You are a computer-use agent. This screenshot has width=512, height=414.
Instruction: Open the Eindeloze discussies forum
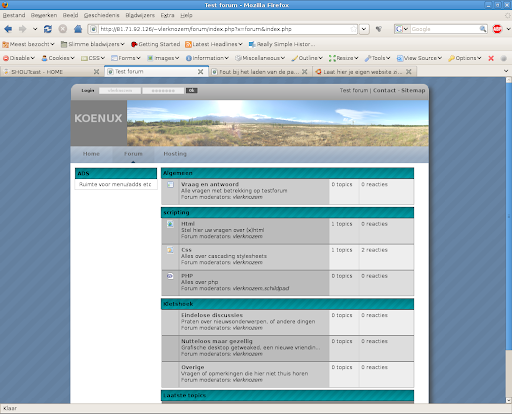pyautogui.click(x=212, y=315)
